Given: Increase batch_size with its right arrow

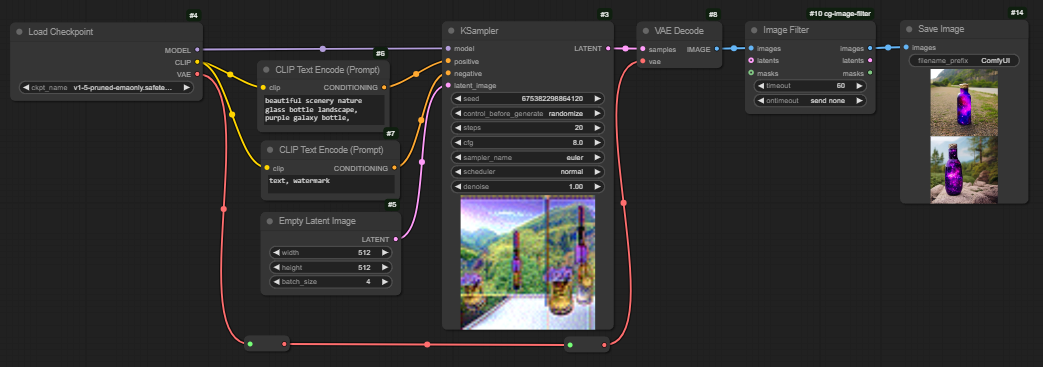Looking at the screenshot, I should pos(384,282).
